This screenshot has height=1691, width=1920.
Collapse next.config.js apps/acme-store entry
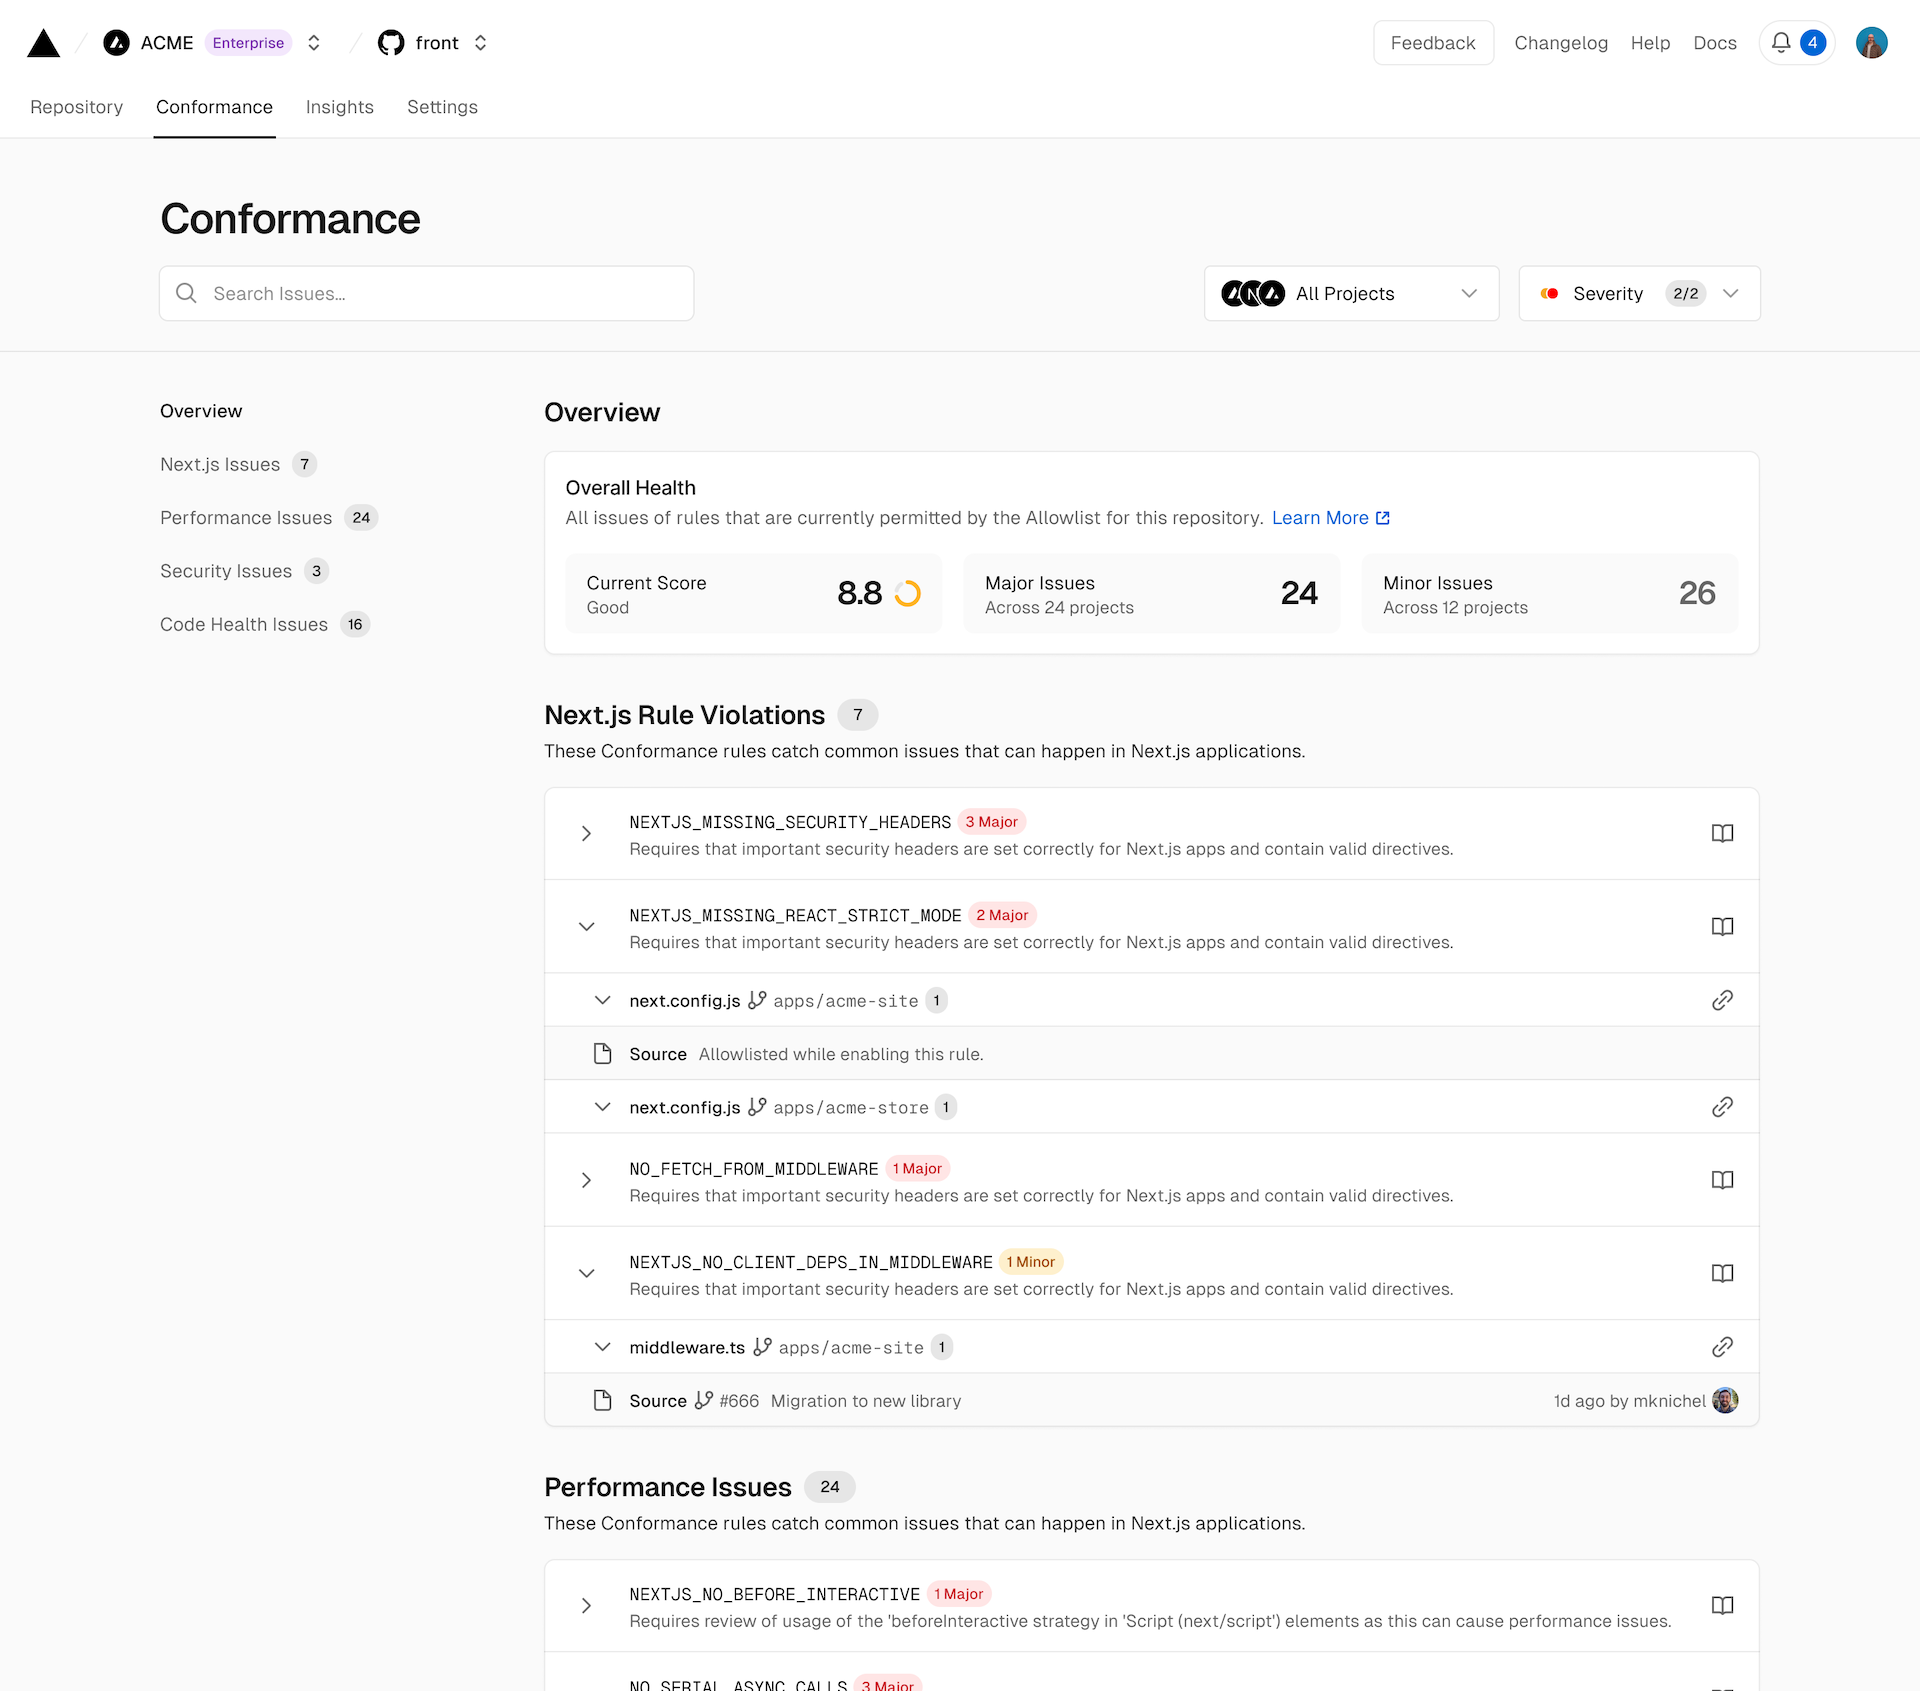click(x=602, y=1107)
